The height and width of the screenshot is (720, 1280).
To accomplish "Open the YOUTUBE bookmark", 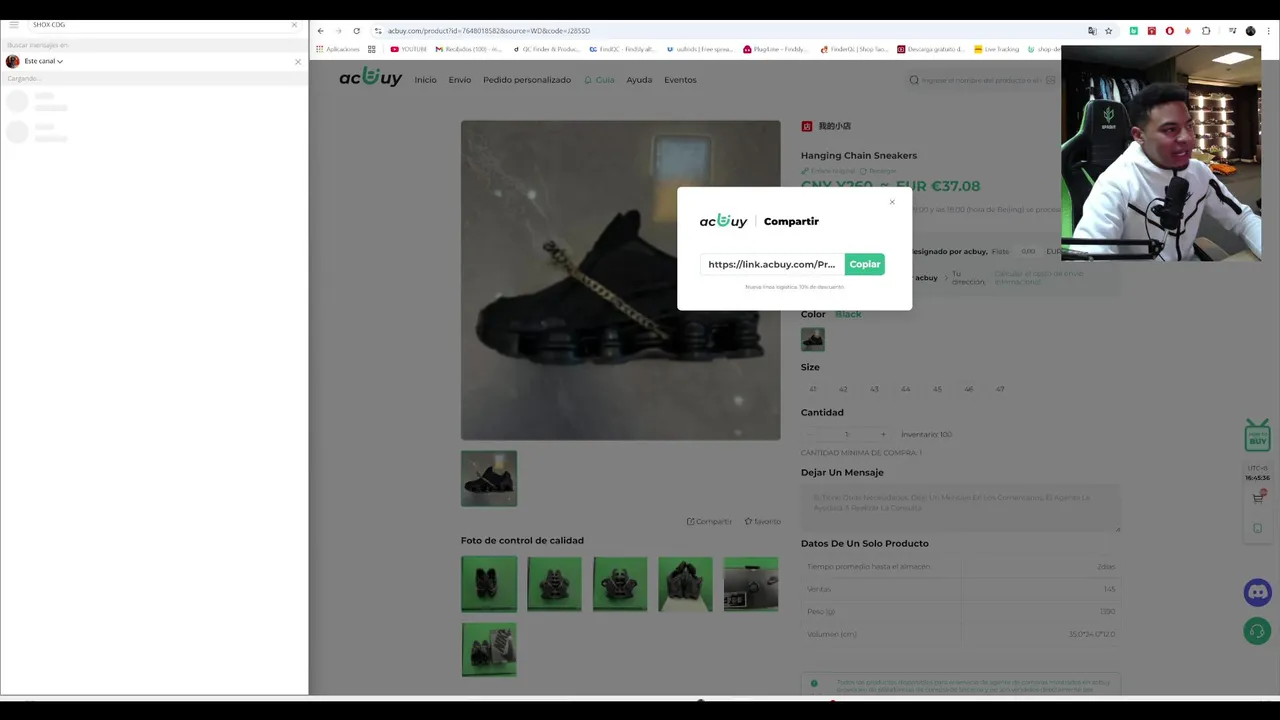I will (x=409, y=49).
